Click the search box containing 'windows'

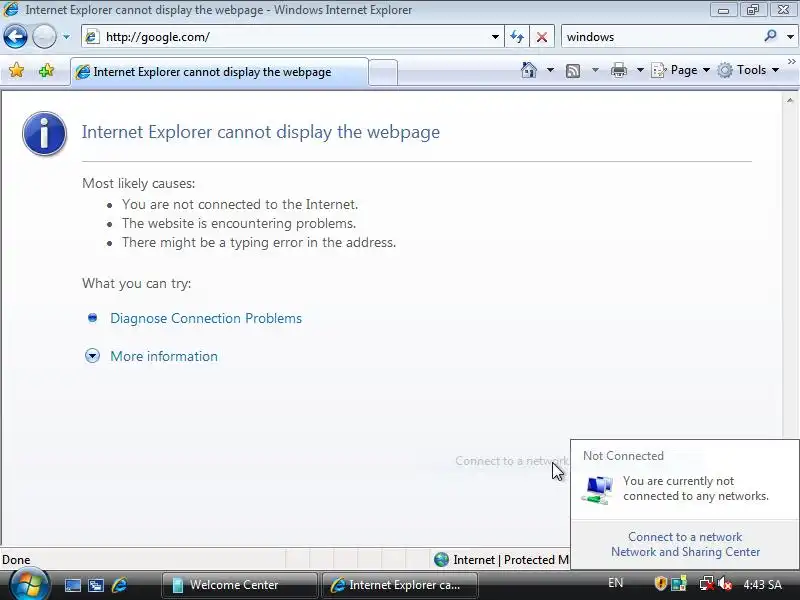point(661,37)
